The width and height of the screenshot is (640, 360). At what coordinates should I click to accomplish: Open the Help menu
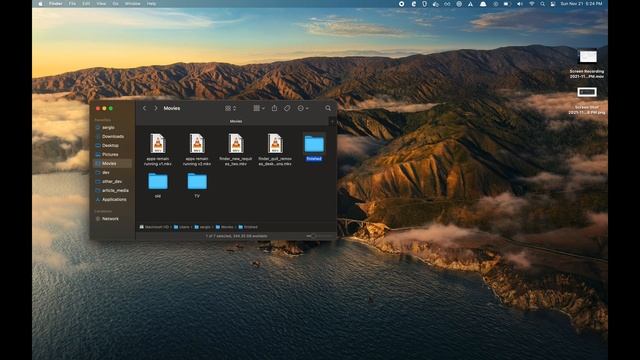pyautogui.click(x=151, y=4)
